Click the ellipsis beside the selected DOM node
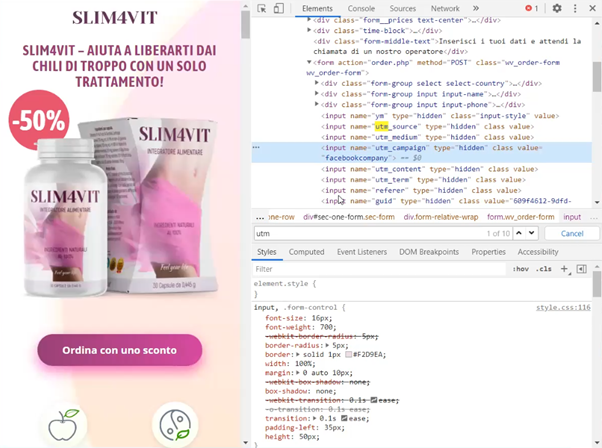Viewport: 602px width, 448px height. 256,147
